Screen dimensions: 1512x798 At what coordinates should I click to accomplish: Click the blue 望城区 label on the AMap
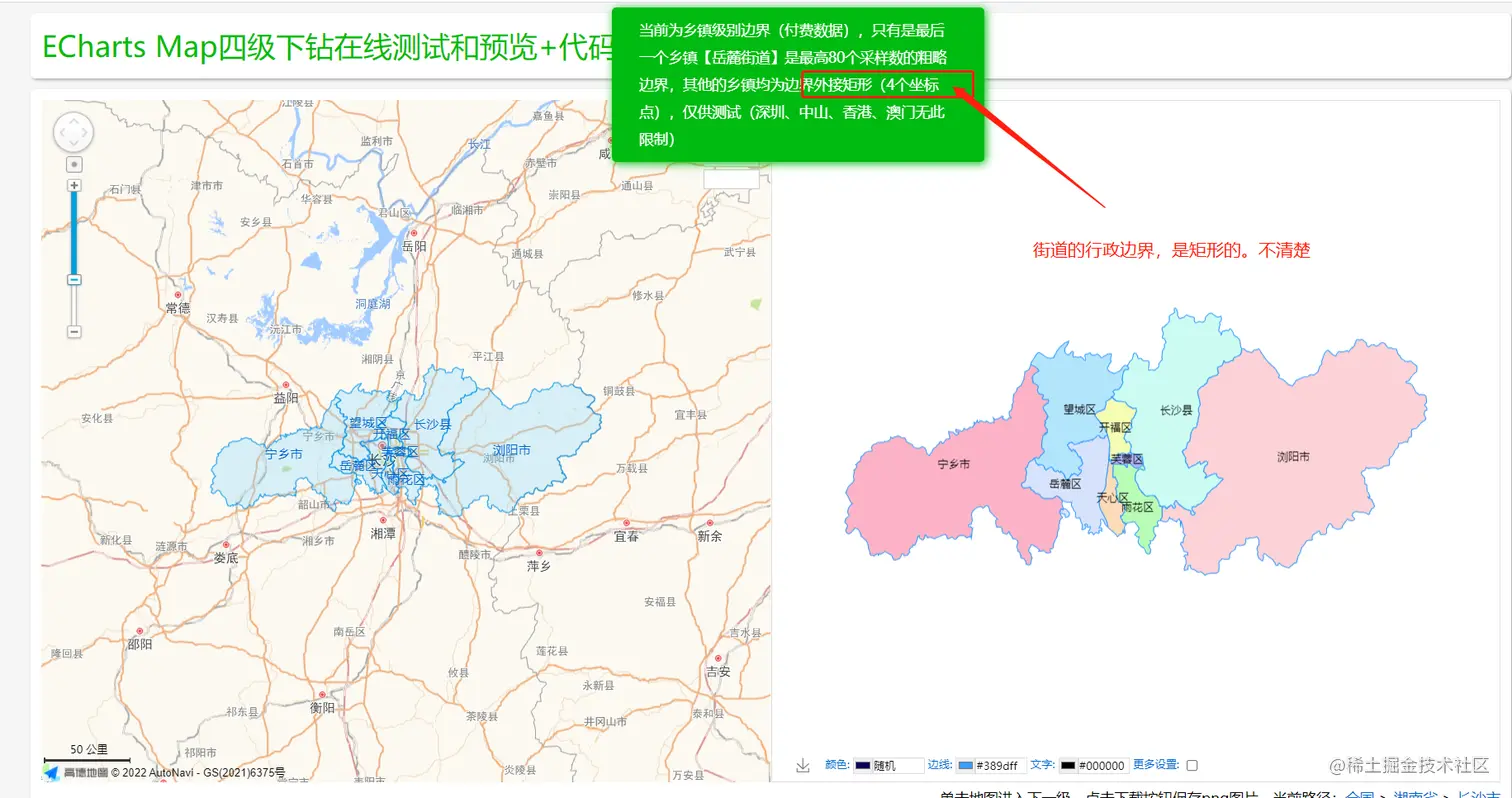(367, 424)
